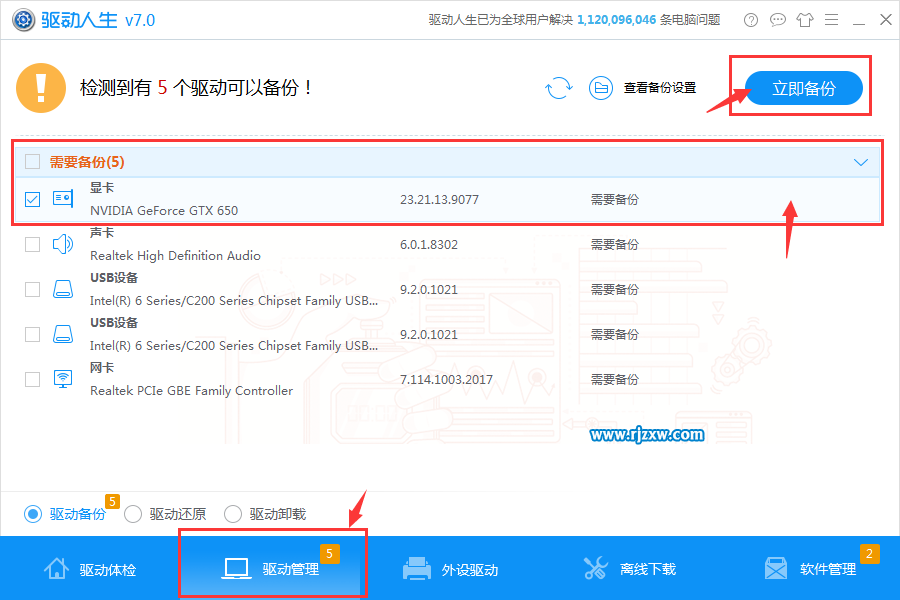Switch to the 软件管理 tab

810,568
